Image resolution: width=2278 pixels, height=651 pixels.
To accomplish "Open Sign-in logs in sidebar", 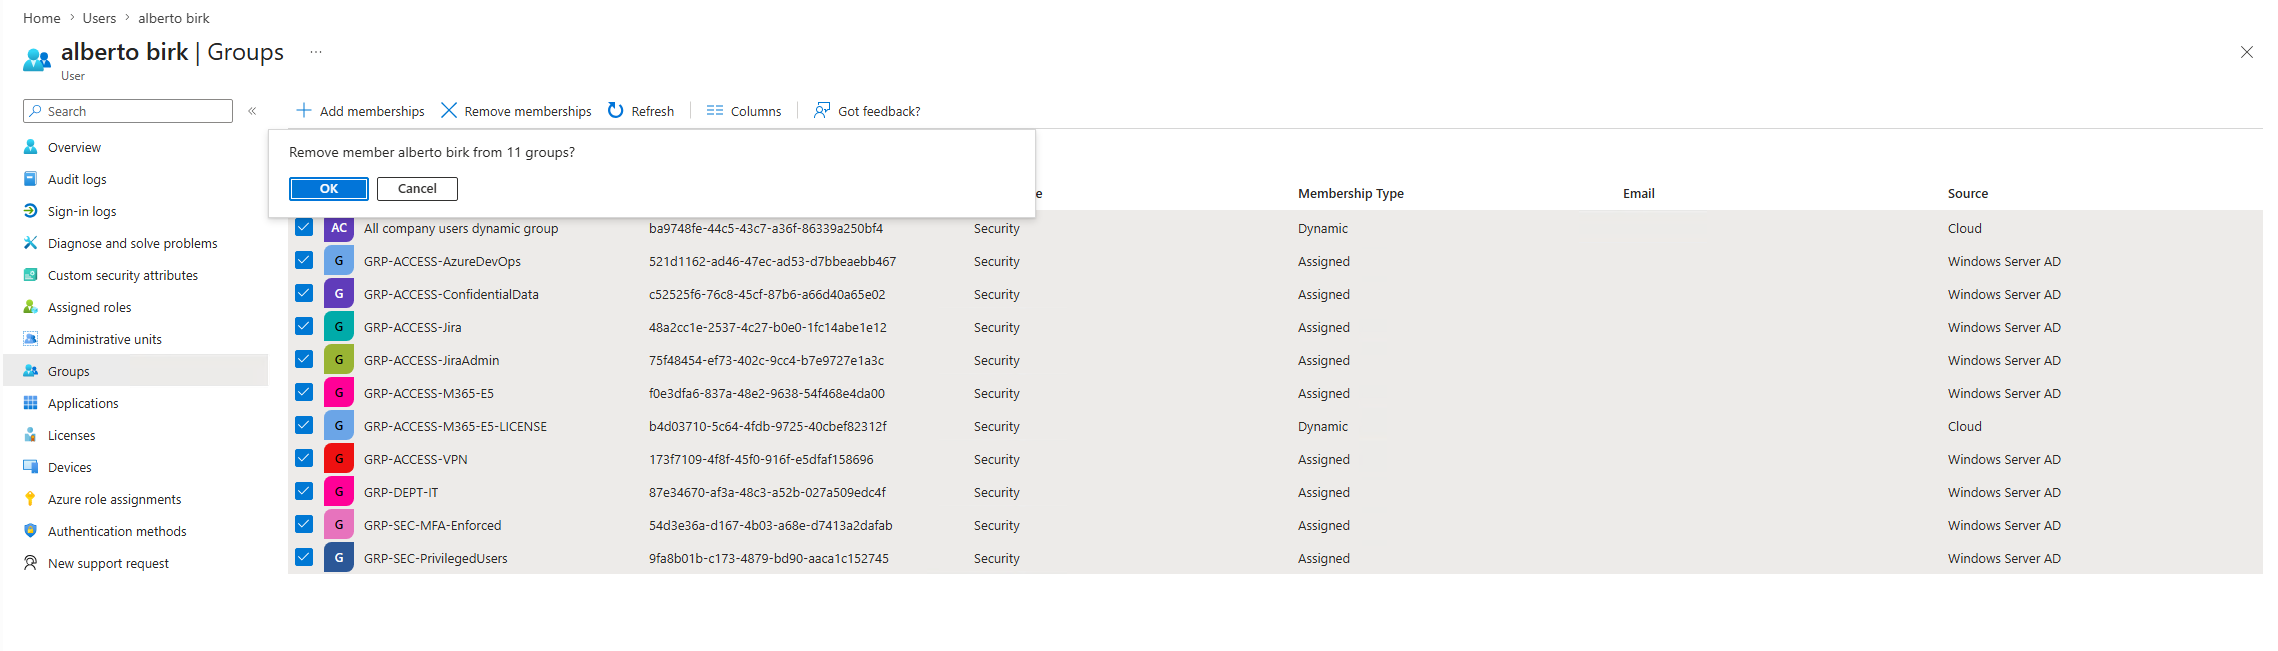I will pos(82,211).
